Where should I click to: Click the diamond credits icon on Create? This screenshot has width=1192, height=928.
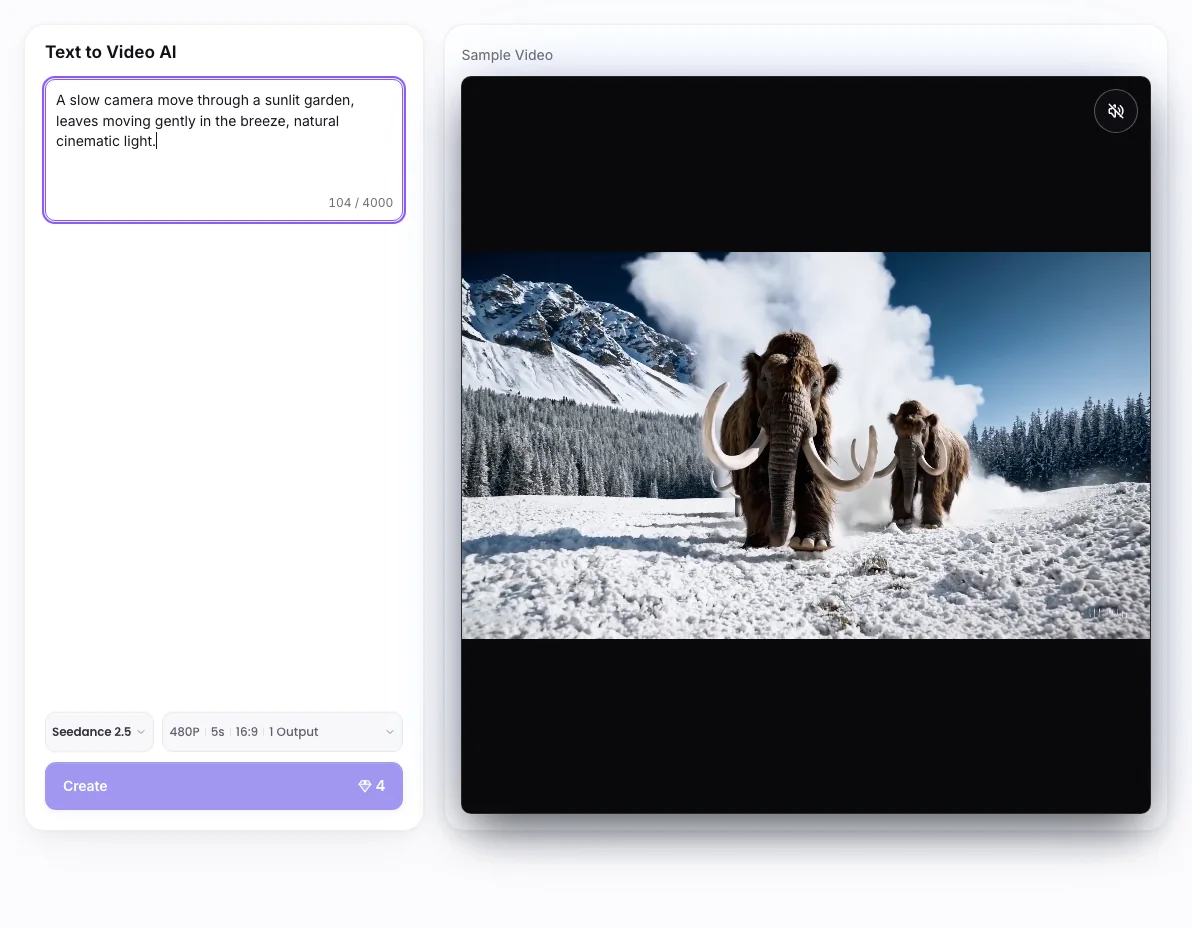(x=365, y=786)
